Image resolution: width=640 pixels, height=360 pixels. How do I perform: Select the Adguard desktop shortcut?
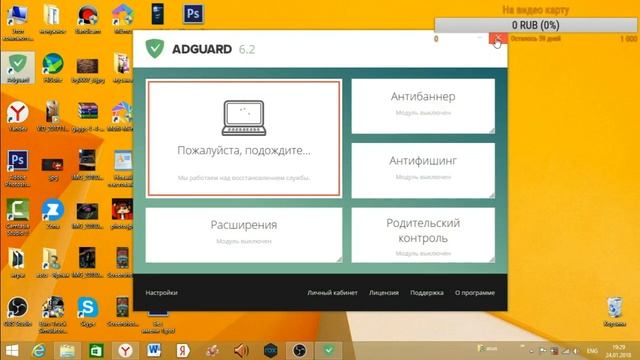[x=18, y=68]
